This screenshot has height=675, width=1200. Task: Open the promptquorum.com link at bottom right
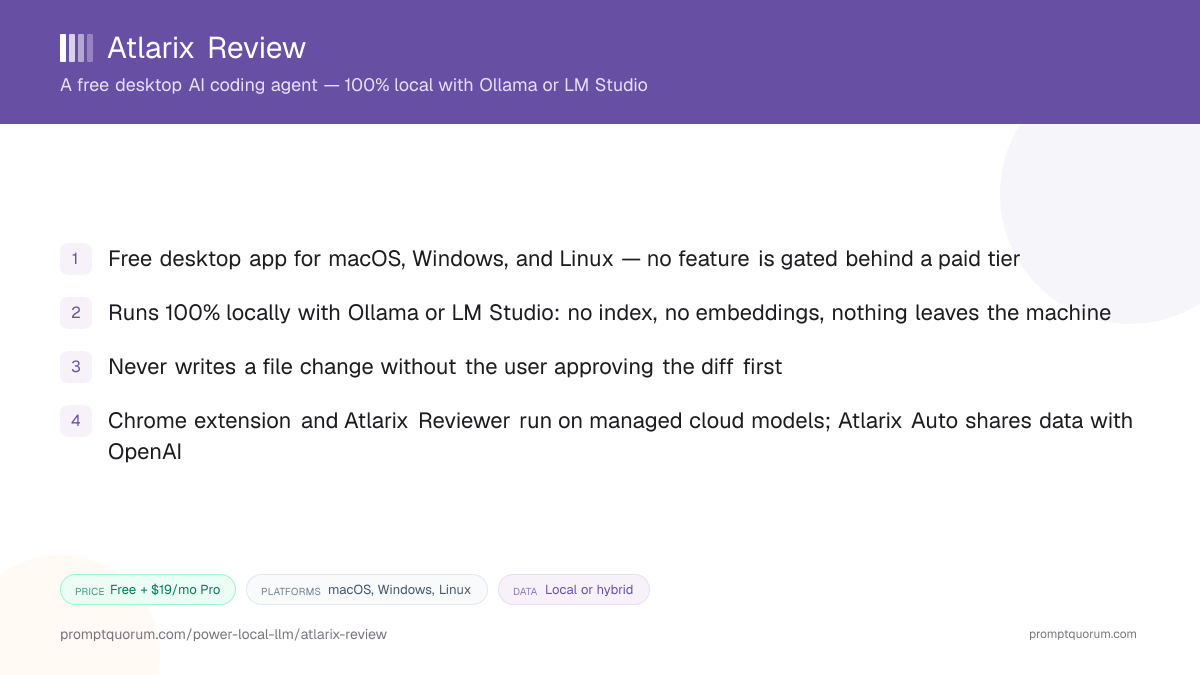[1082, 634]
